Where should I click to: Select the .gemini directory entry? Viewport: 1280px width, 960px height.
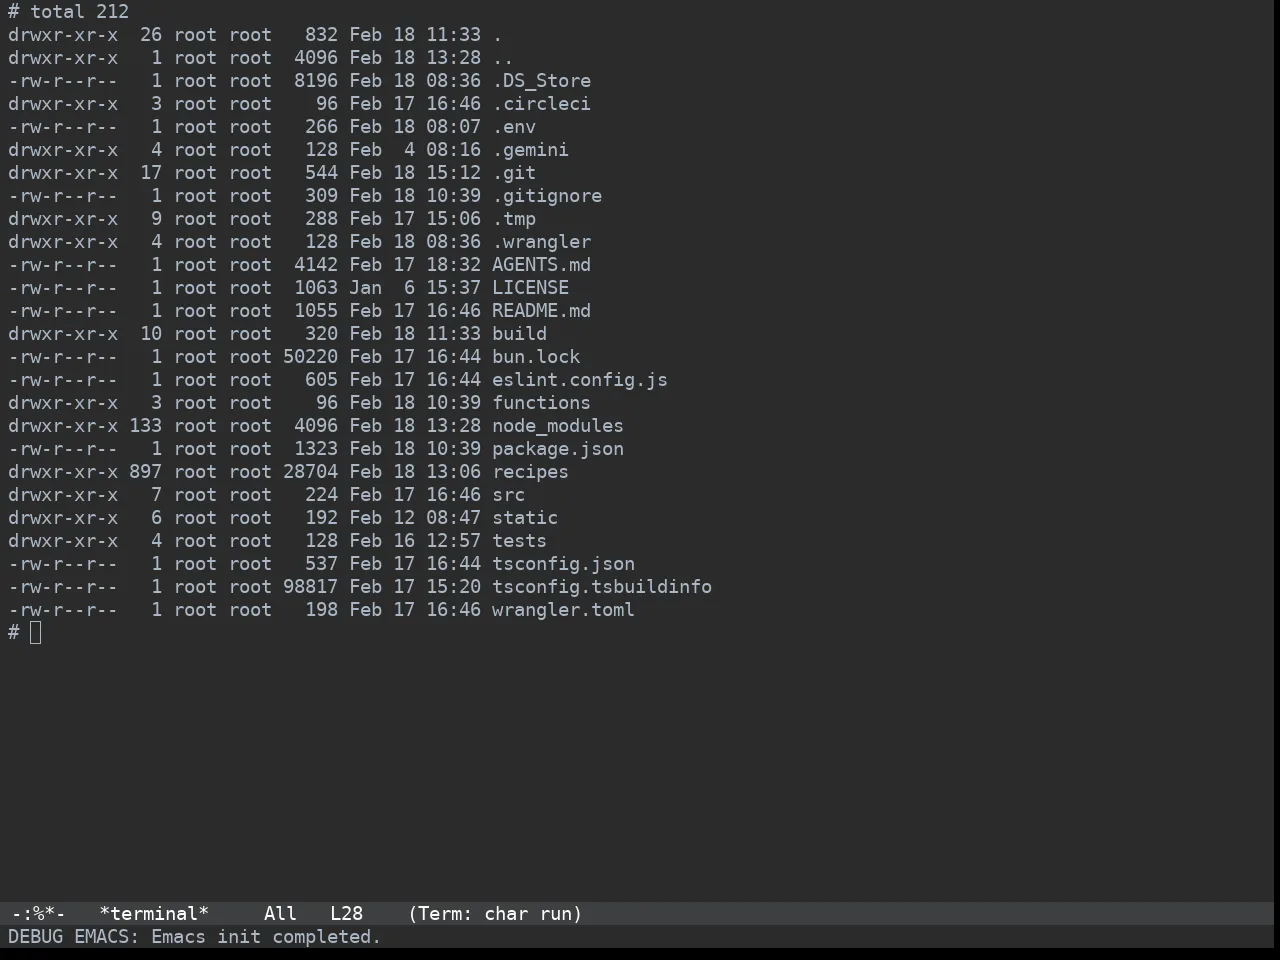pos(530,150)
